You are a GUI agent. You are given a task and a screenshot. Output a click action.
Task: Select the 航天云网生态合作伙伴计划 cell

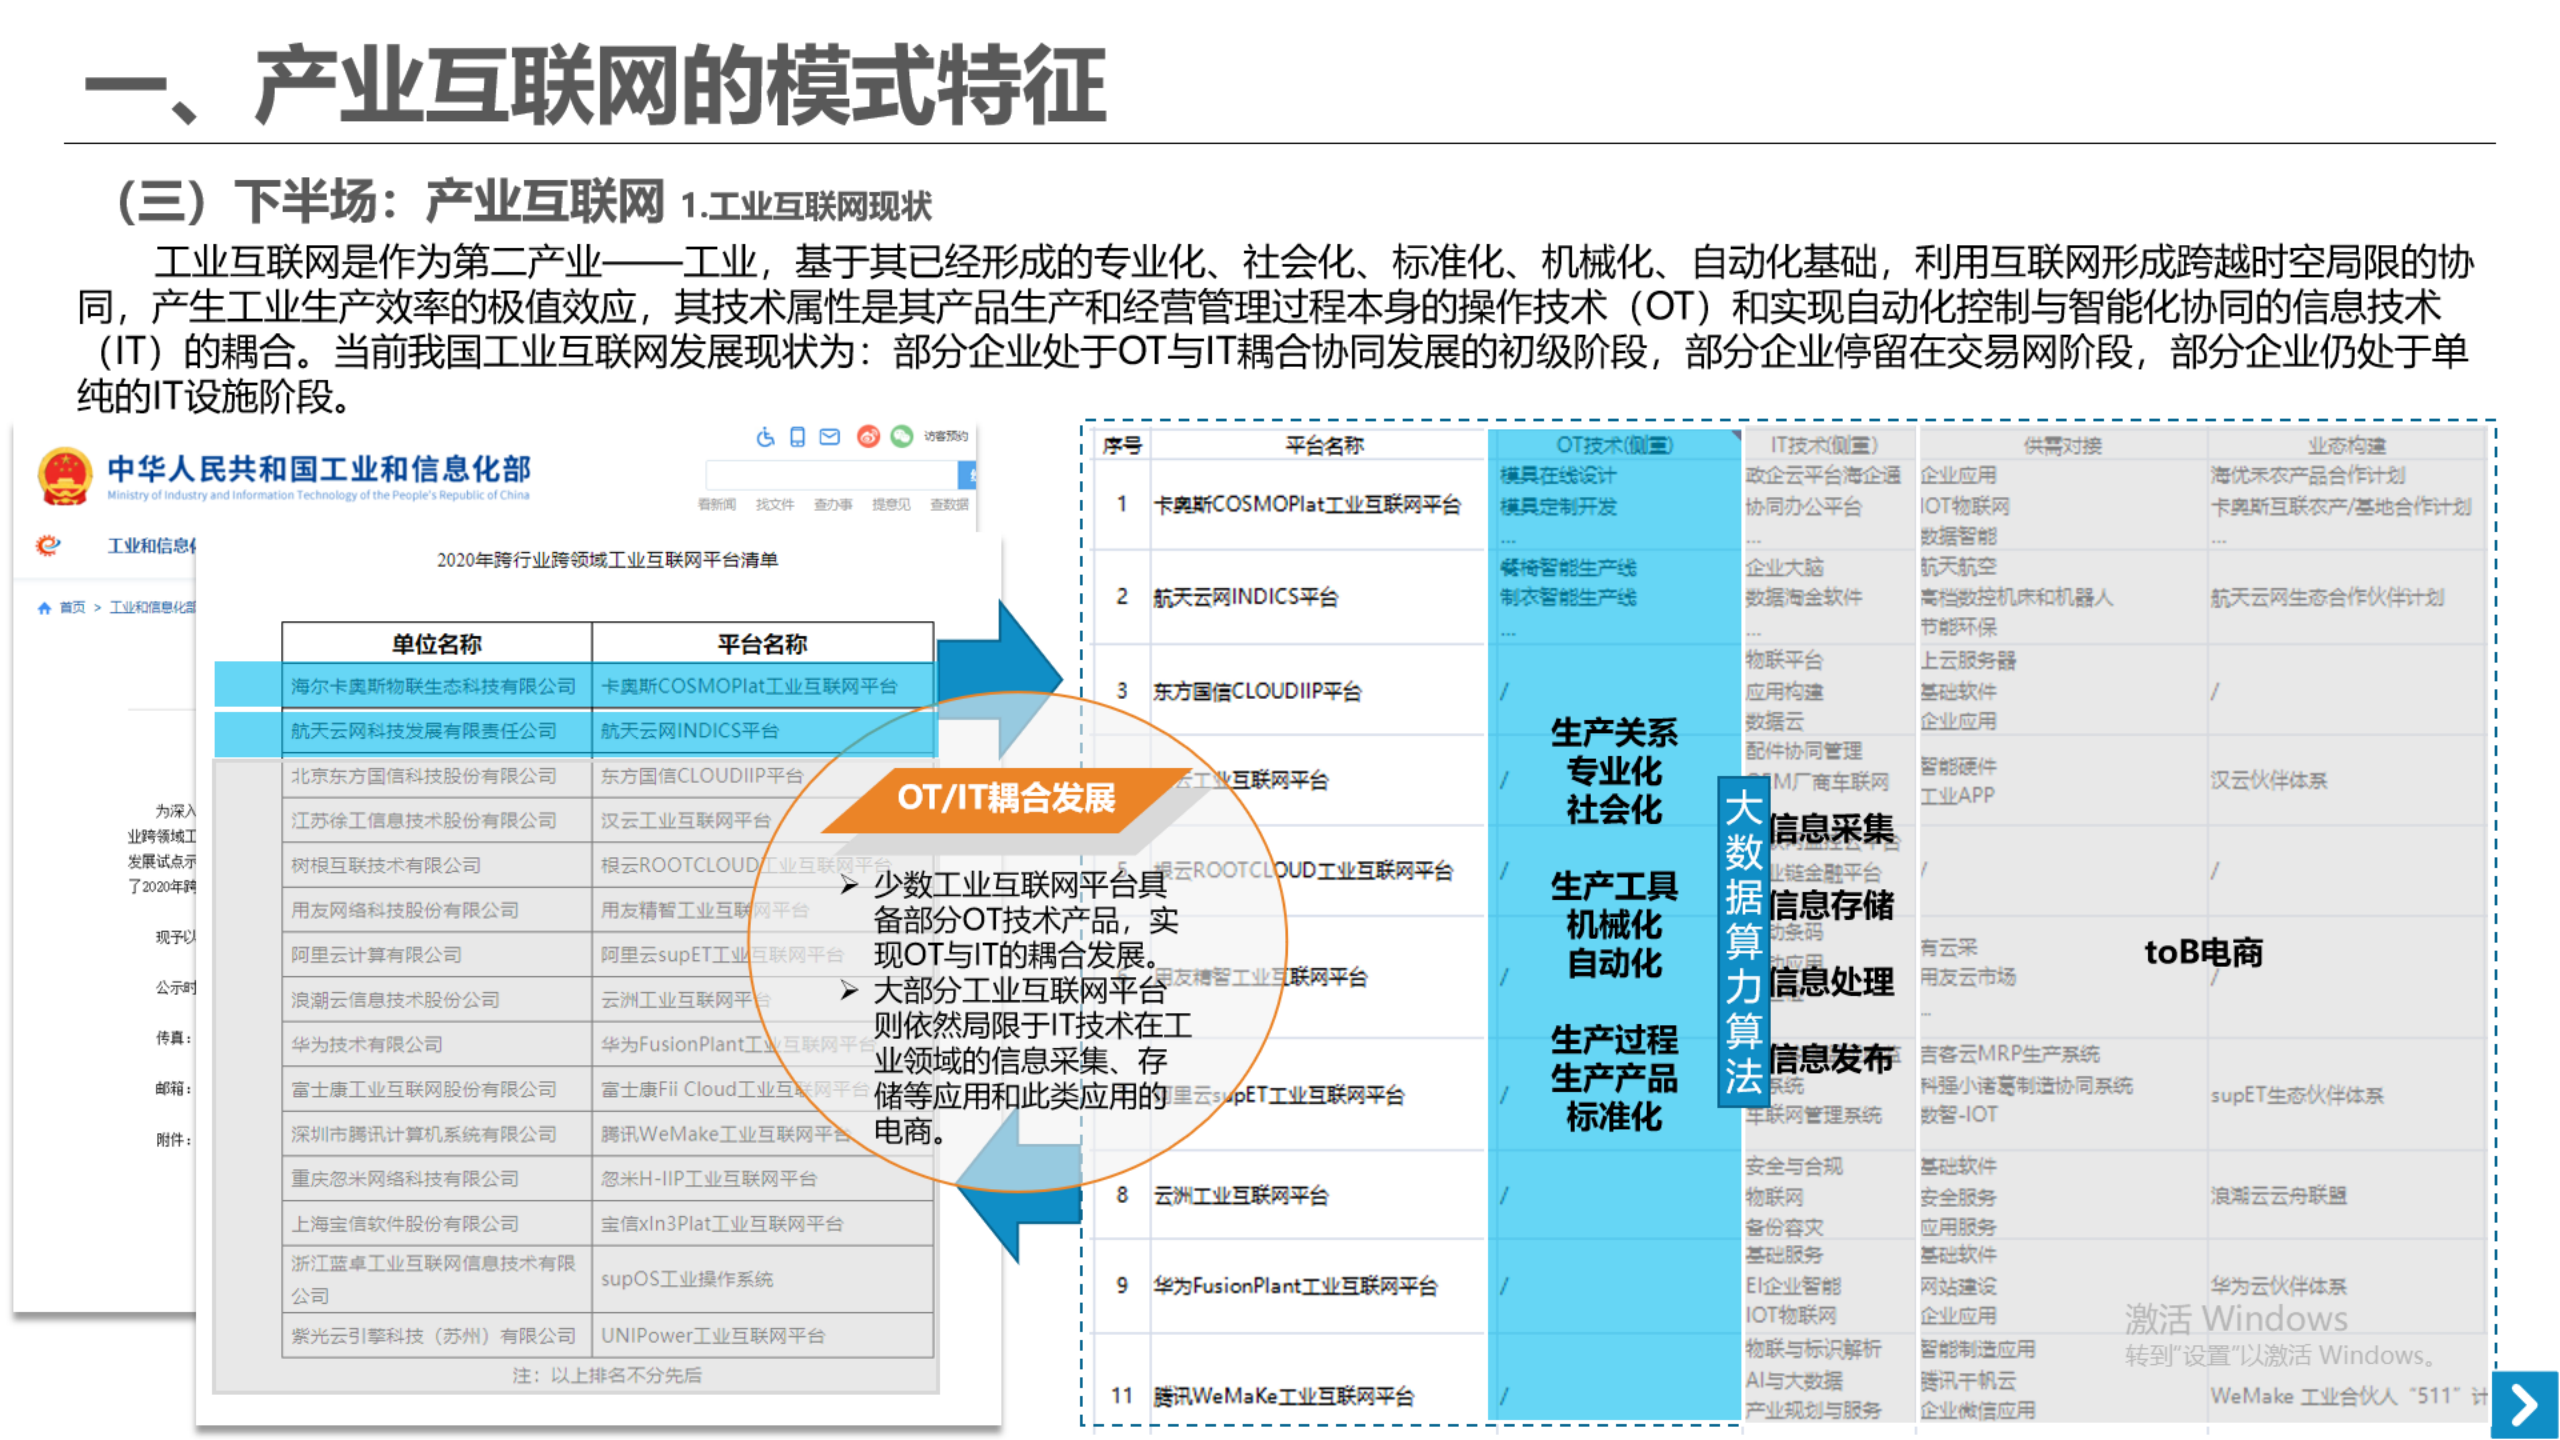[2327, 598]
